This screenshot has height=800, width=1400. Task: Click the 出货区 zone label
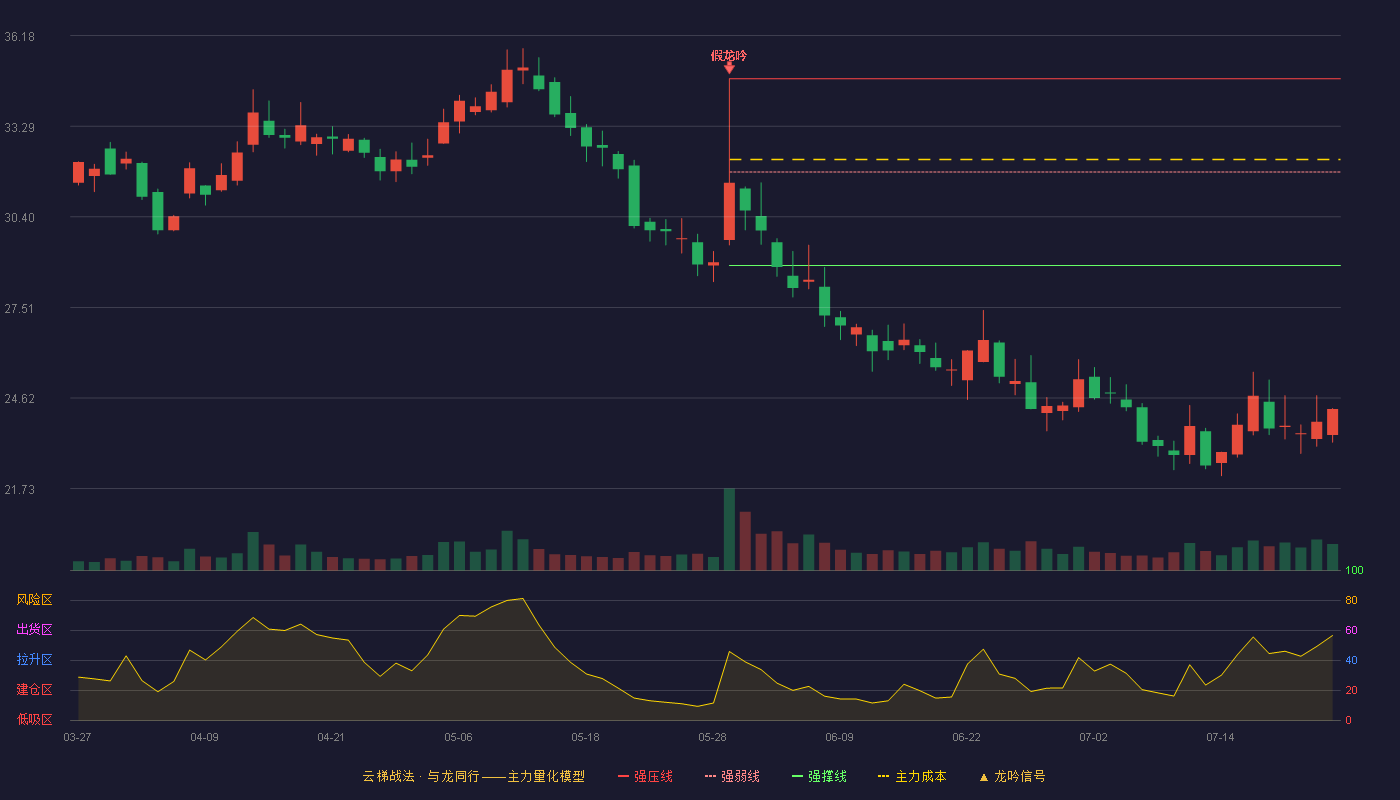34,630
